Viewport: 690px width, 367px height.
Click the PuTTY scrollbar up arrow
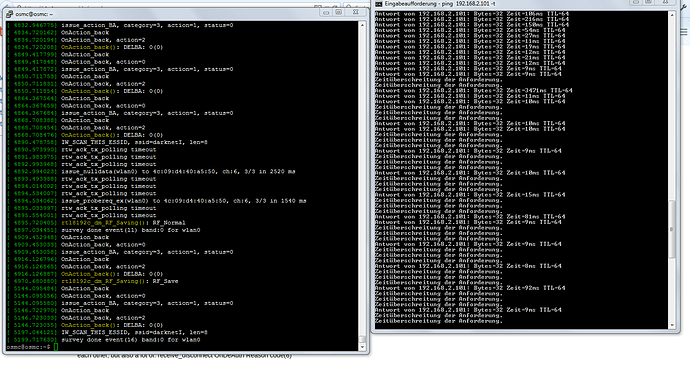click(x=363, y=25)
